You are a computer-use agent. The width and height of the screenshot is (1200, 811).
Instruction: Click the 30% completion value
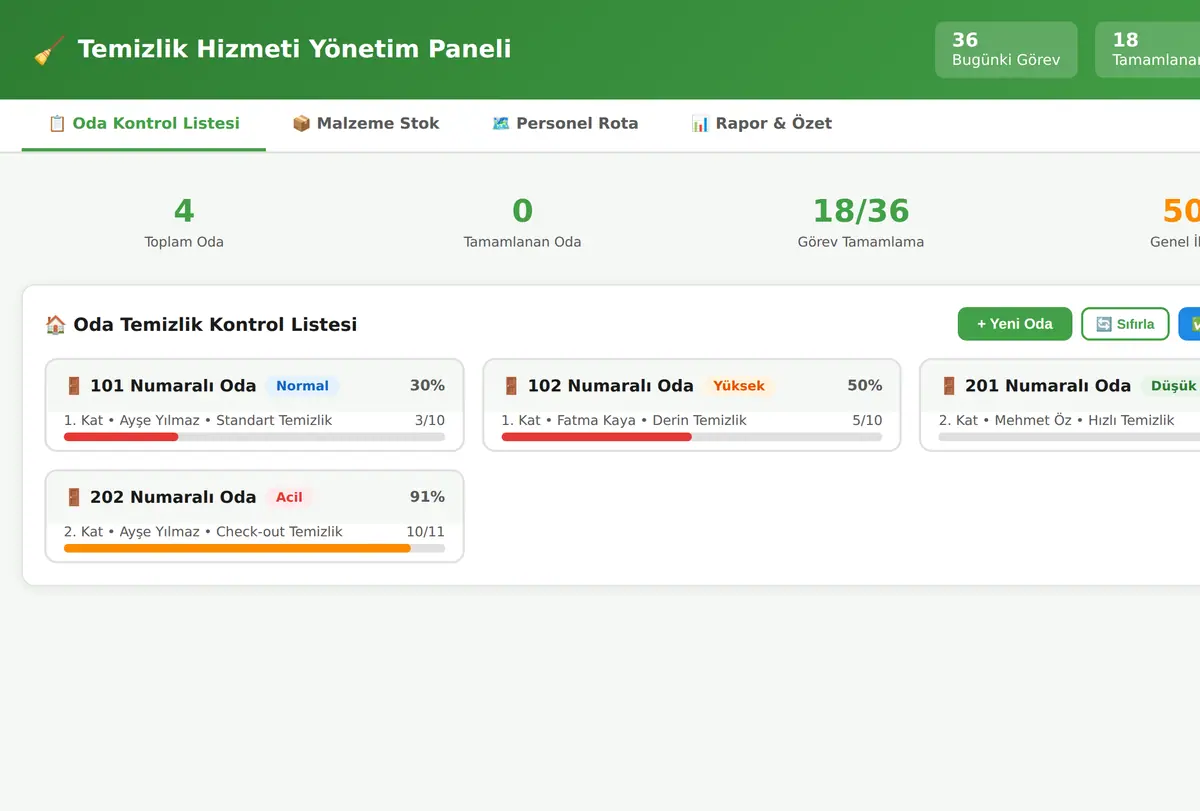pyautogui.click(x=427, y=386)
